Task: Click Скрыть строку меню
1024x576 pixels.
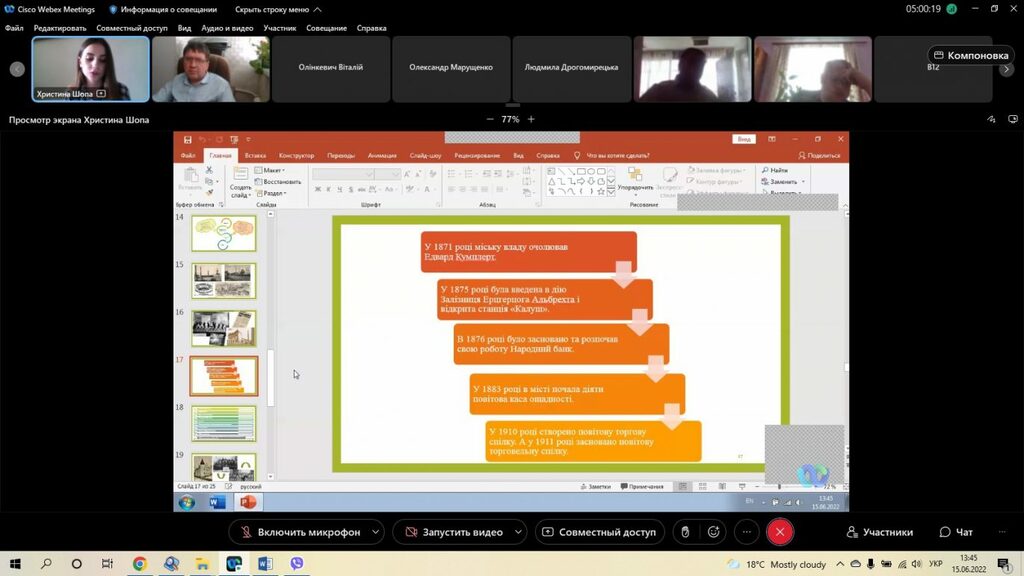Action: tap(272, 9)
